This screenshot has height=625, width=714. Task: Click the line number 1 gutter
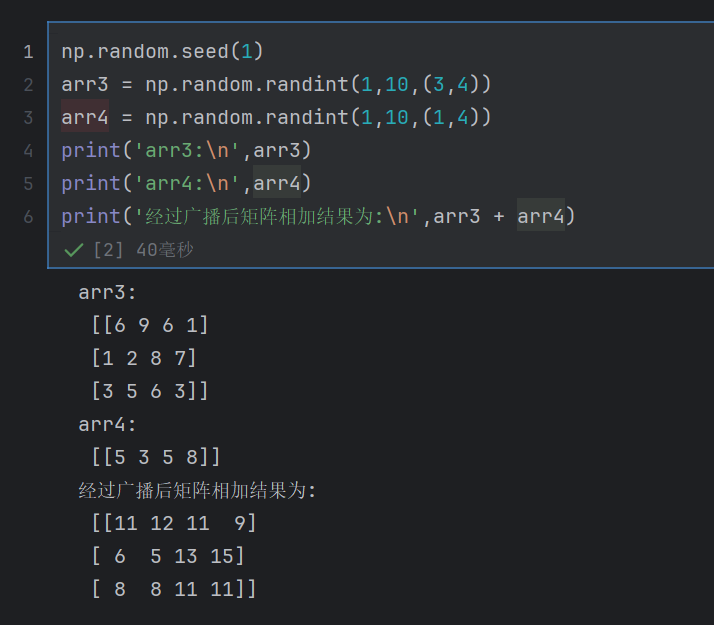(x=28, y=52)
